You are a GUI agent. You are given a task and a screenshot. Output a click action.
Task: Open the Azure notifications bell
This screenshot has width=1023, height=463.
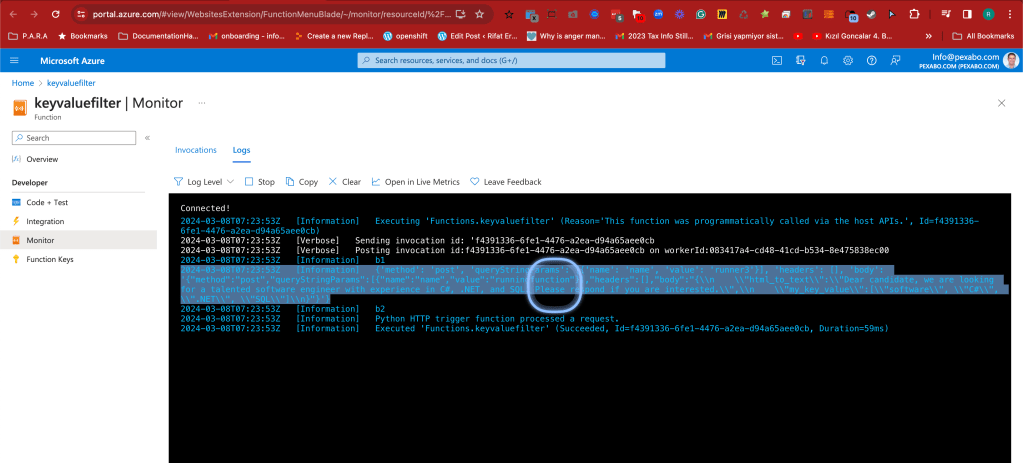click(x=824, y=61)
